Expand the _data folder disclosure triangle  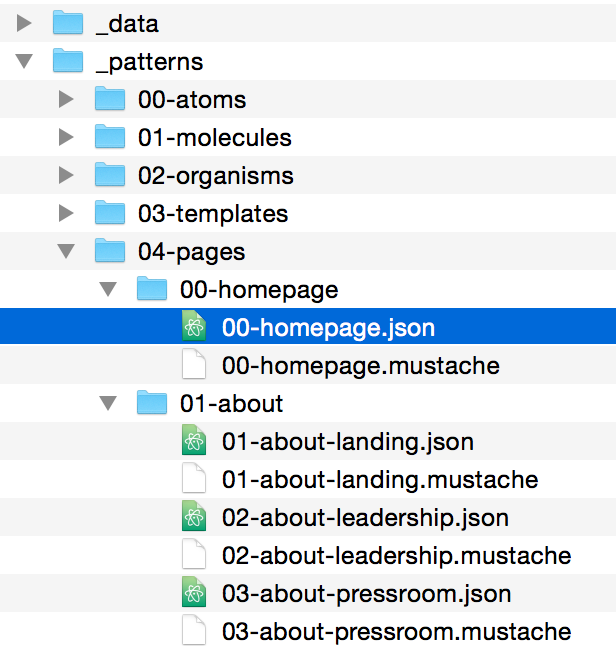click(x=24, y=23)
